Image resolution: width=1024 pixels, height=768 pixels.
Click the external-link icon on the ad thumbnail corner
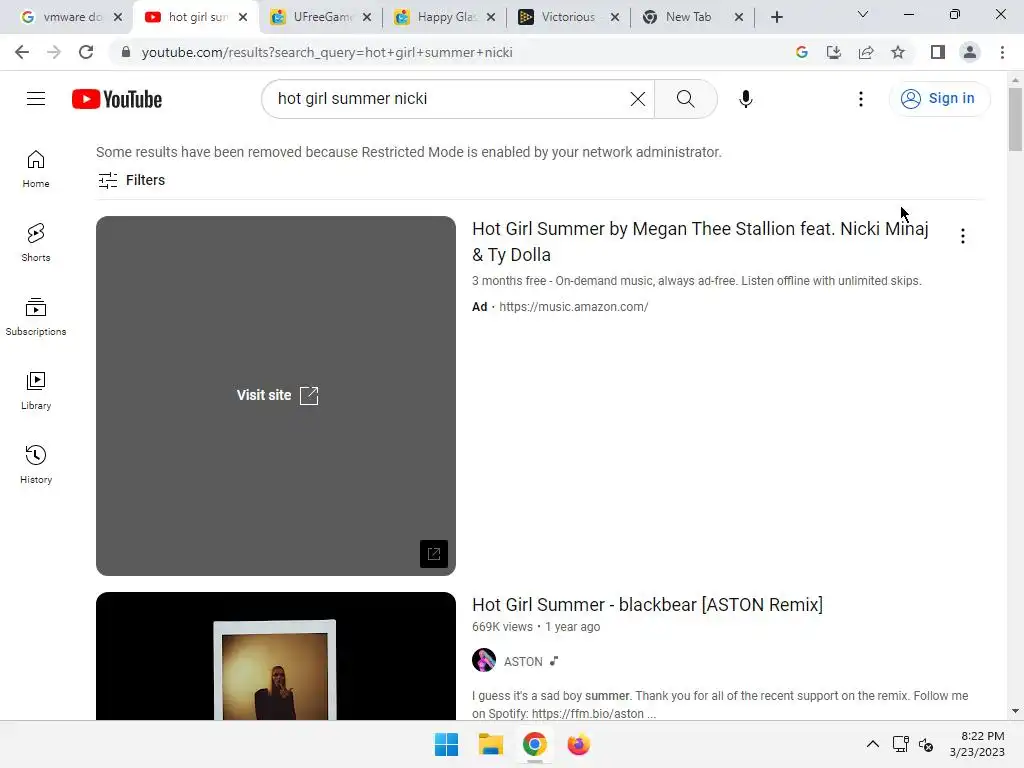[x=434, y=554]
